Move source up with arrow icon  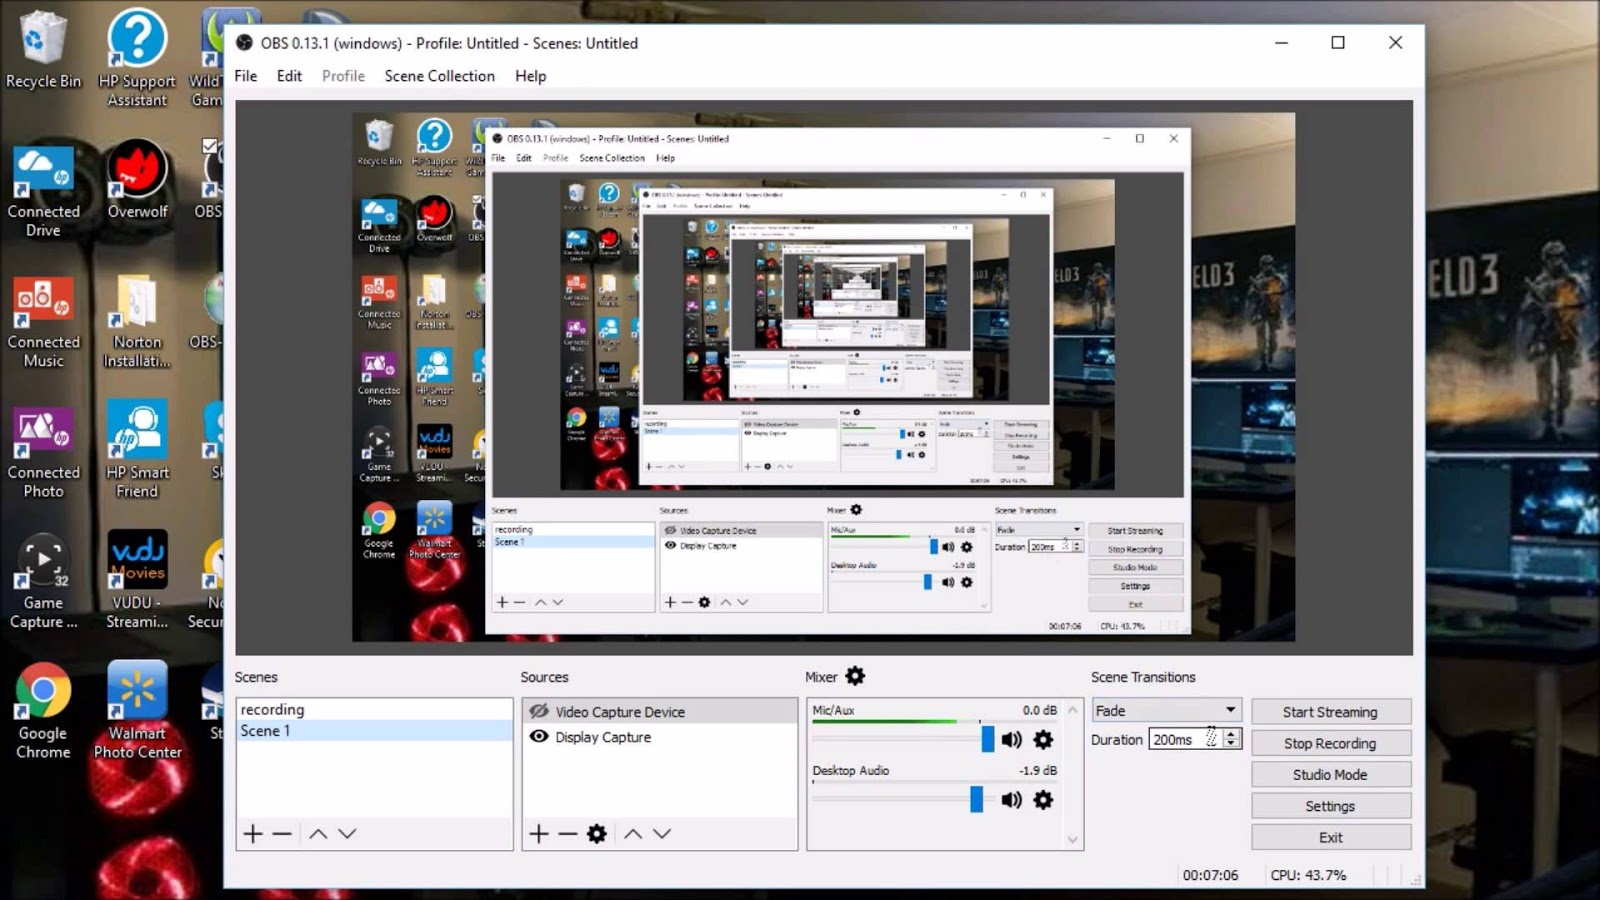tap(633, 834)
